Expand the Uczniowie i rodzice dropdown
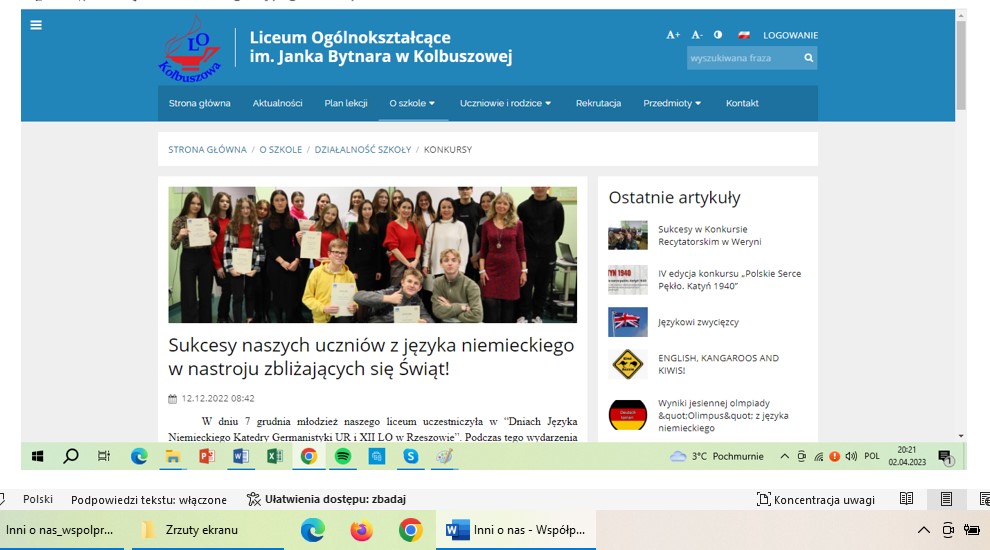990x550 pixels. 505,103
